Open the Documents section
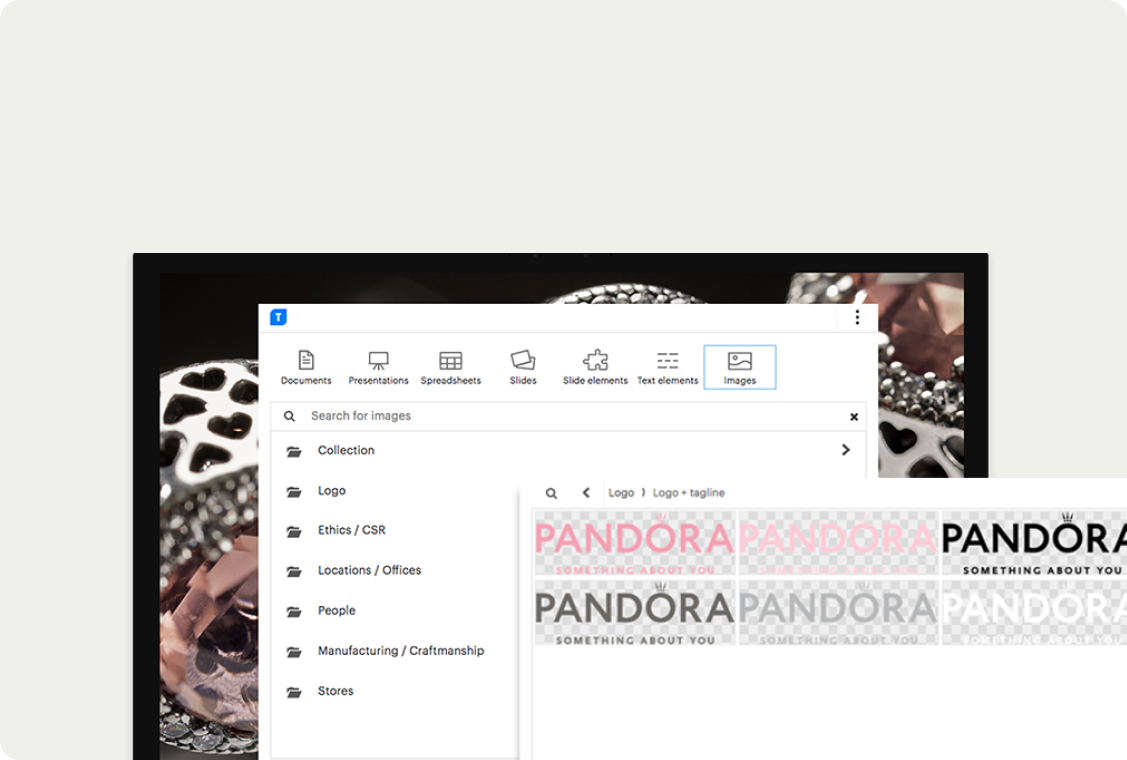The width and height of the screenshot is (1127, 760). [305, 365]
